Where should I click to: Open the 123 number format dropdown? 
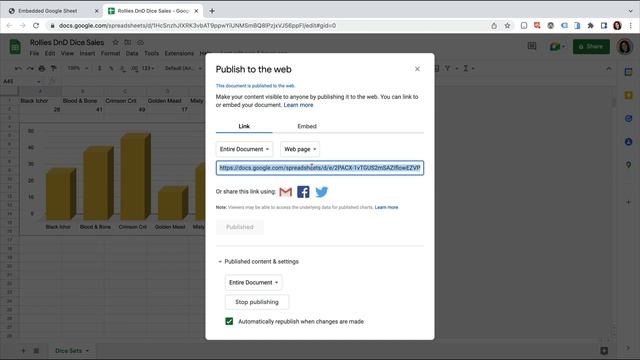click(148, 68)
